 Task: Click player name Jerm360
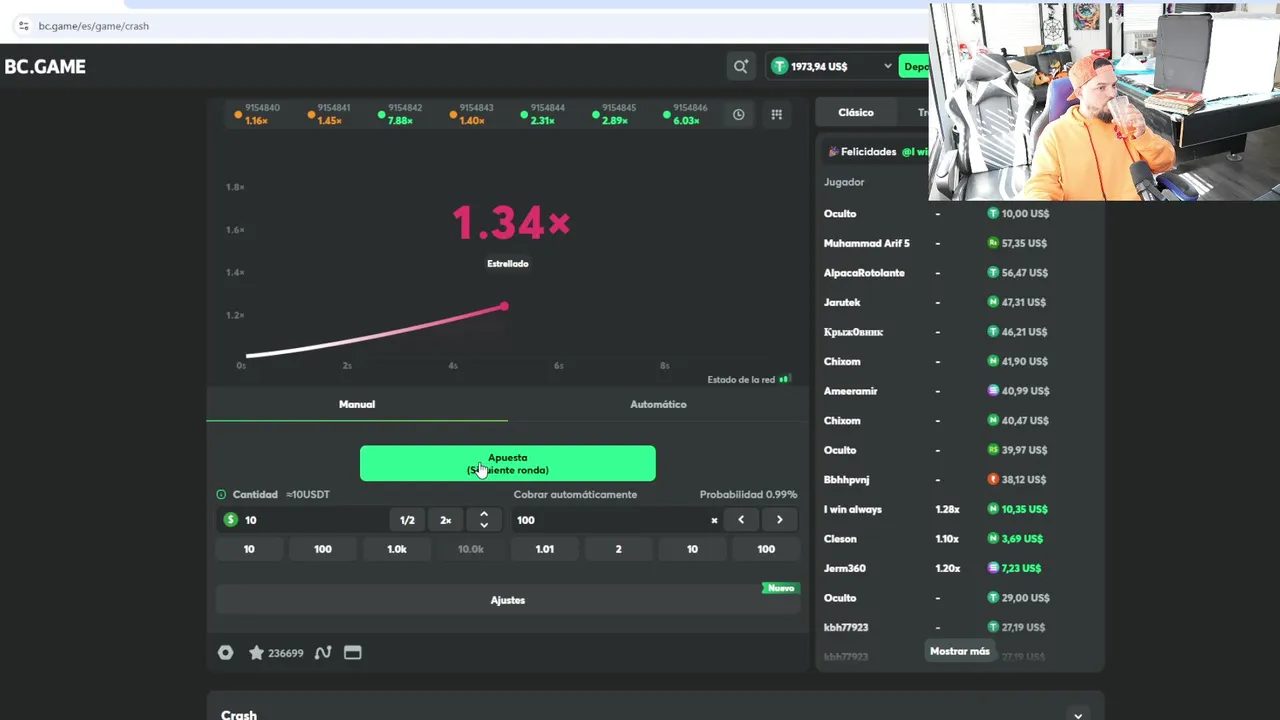coord(845,568)
